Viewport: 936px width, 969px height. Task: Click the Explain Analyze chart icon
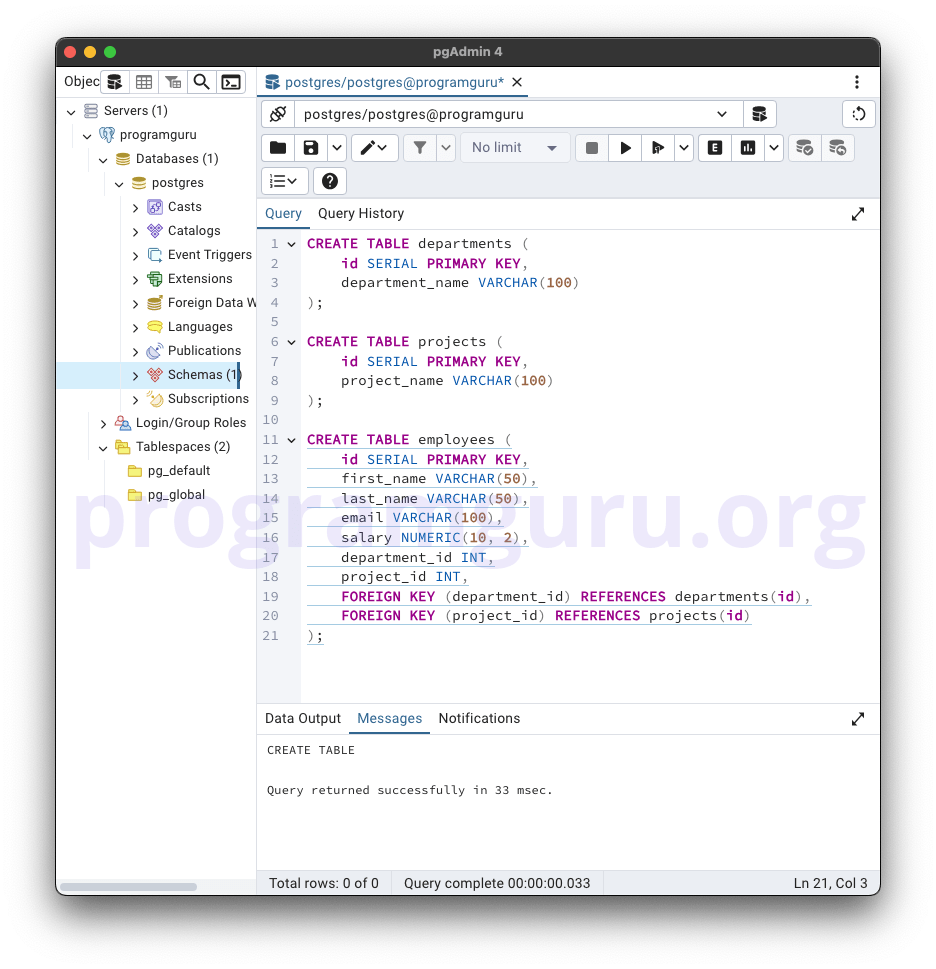748,148
